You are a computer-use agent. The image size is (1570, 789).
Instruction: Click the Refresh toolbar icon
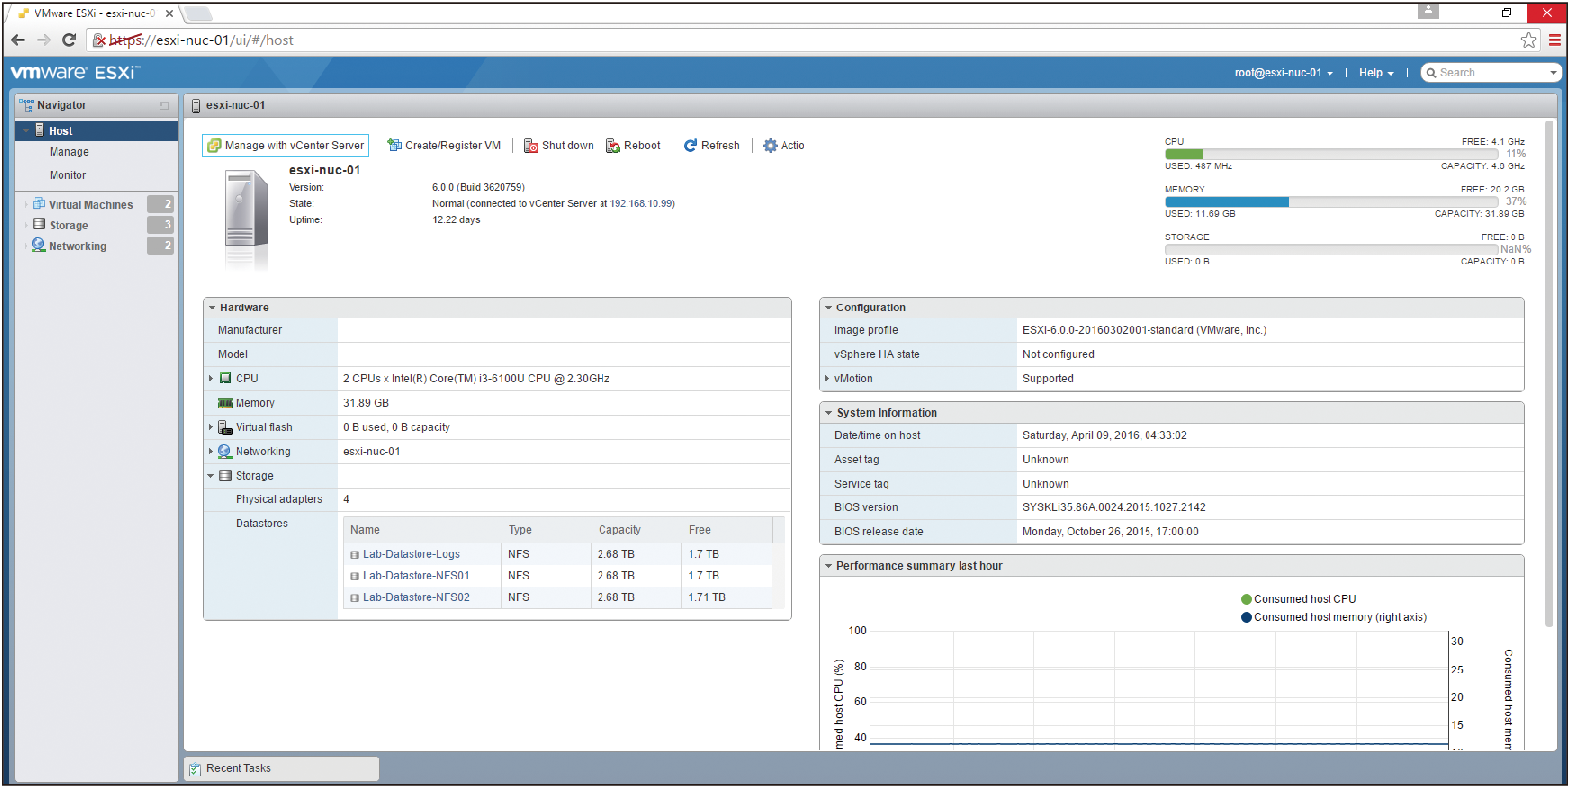690,145
